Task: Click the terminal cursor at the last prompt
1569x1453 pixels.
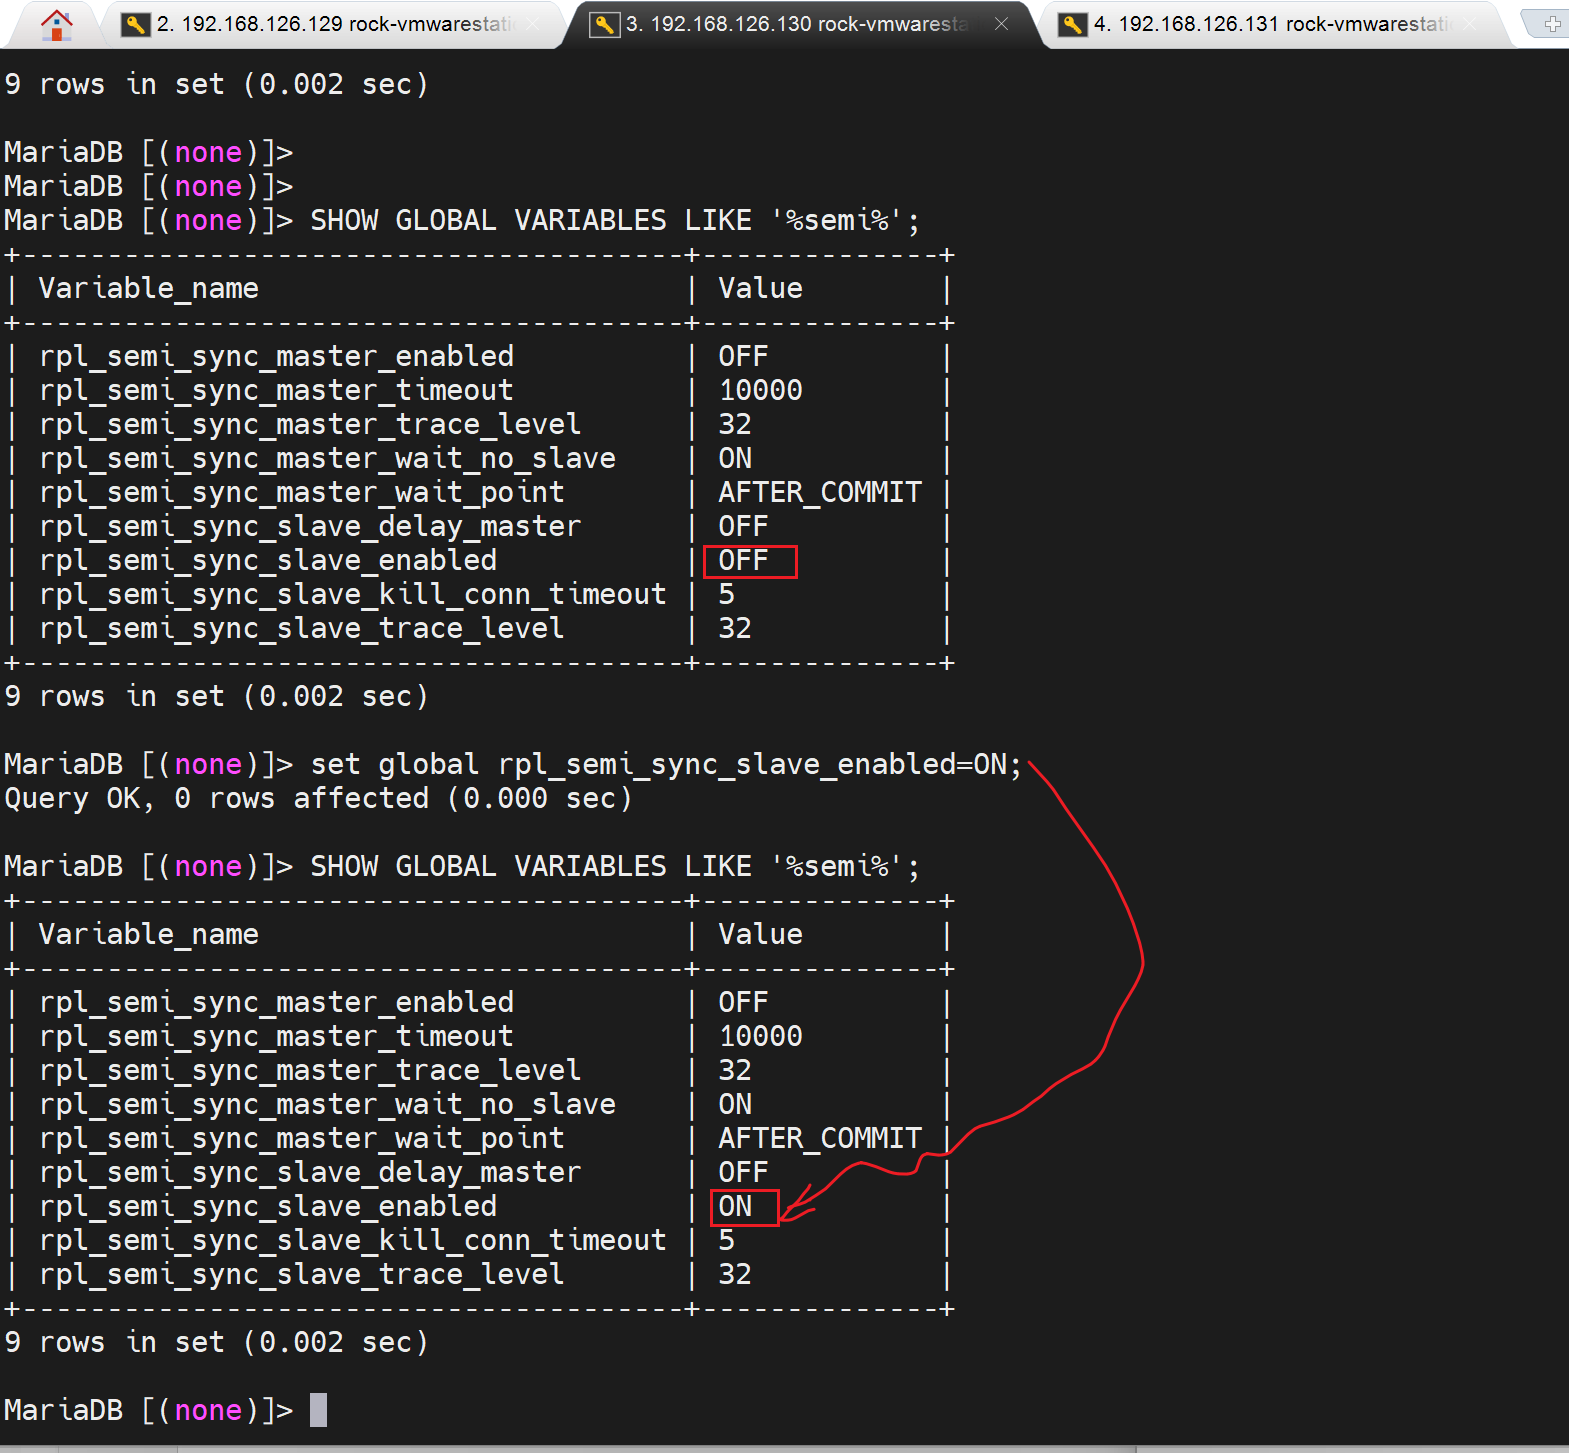Action: (x=318, y=1410)
